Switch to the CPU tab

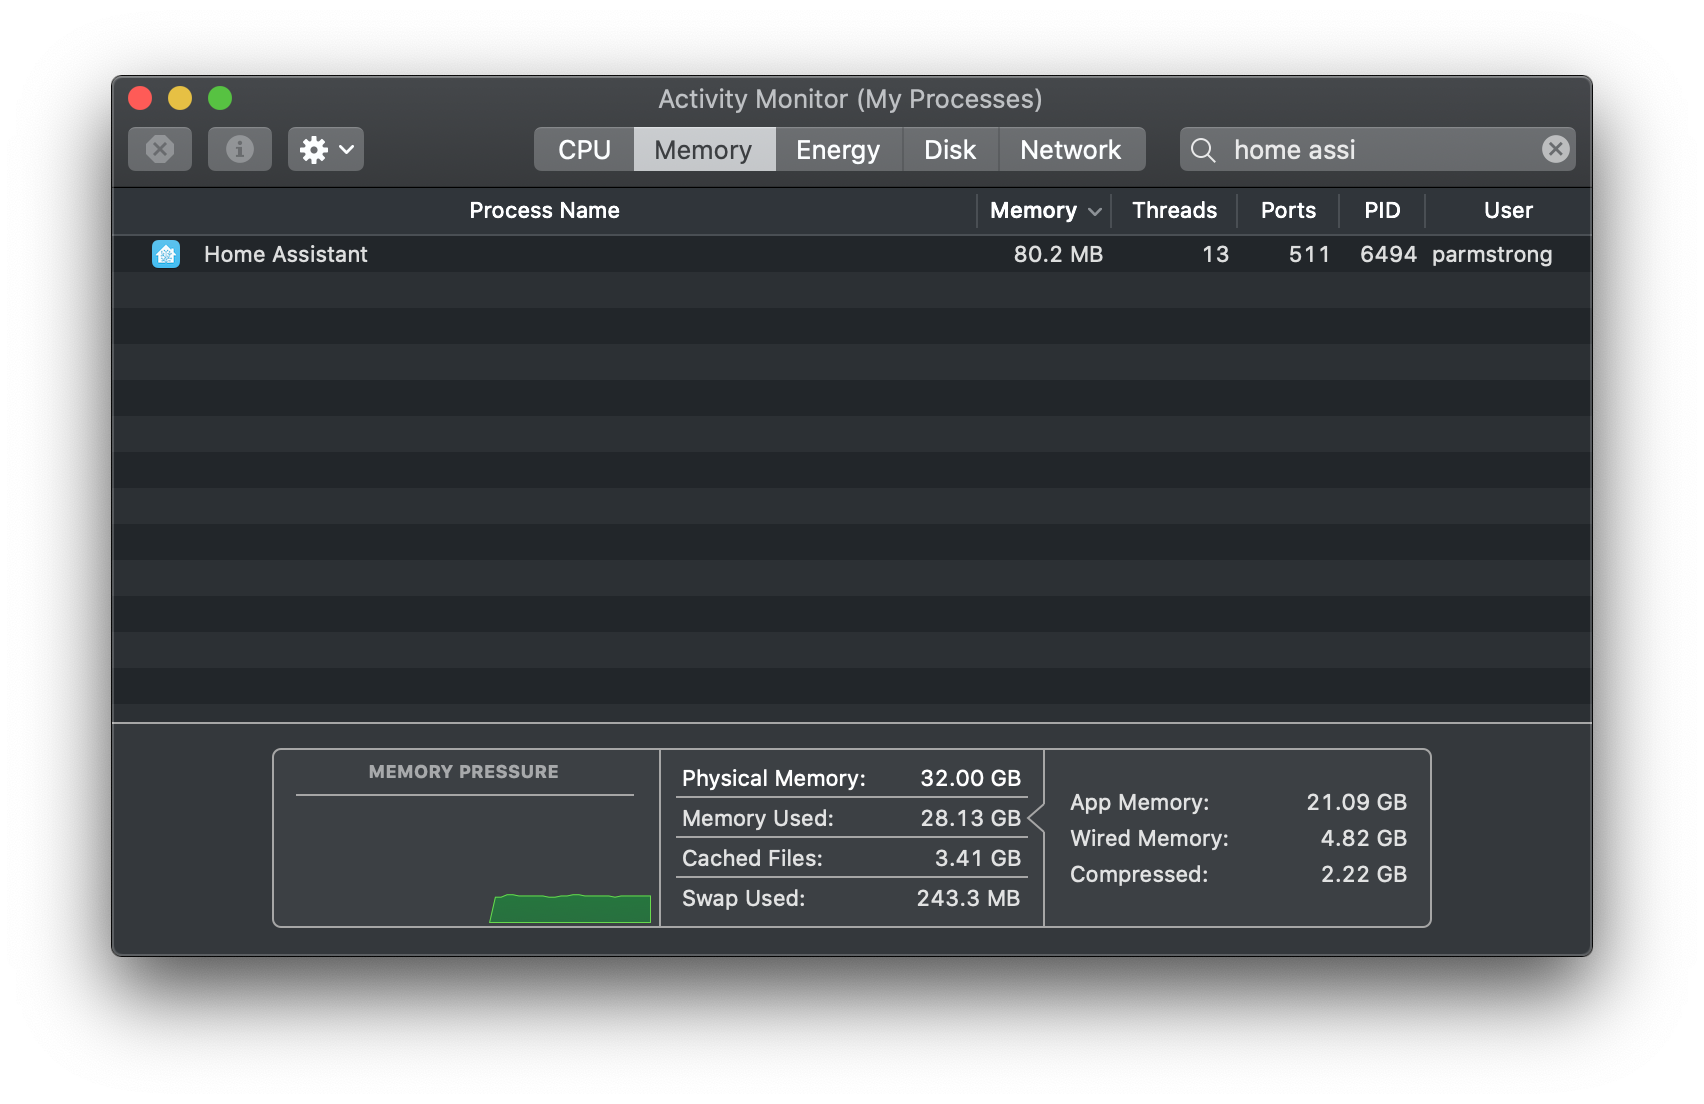584,149
